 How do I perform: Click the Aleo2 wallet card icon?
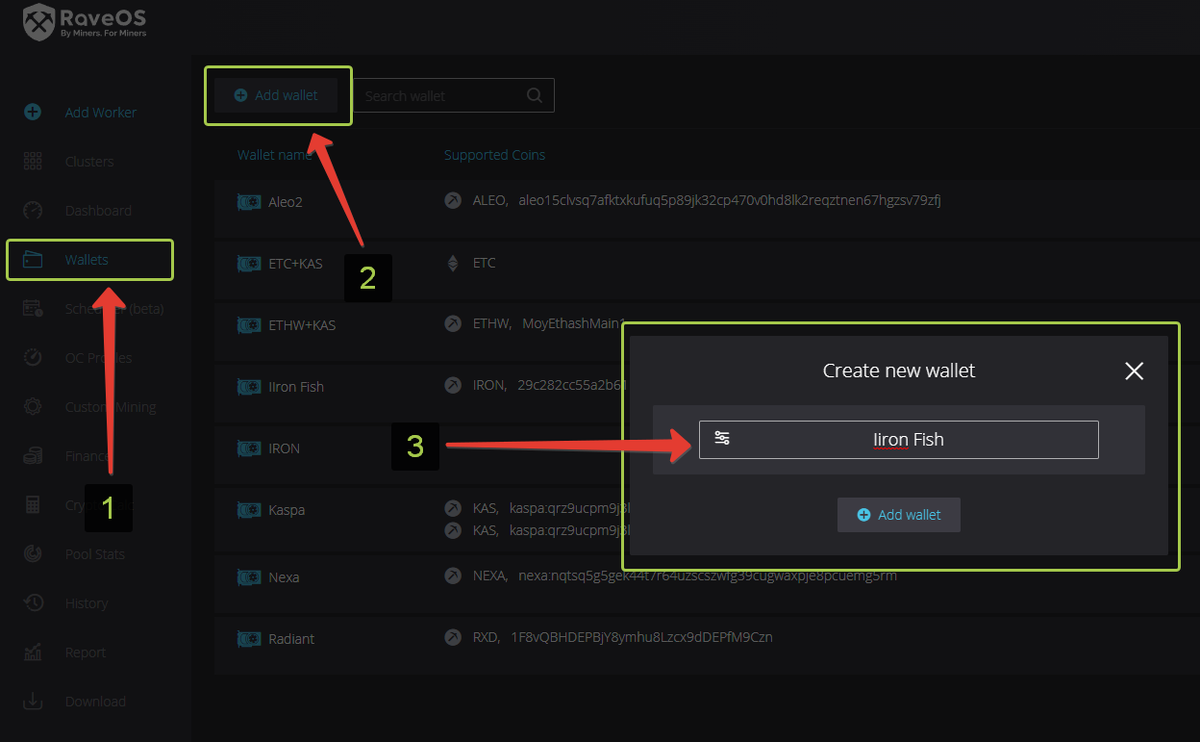[249, 201]
